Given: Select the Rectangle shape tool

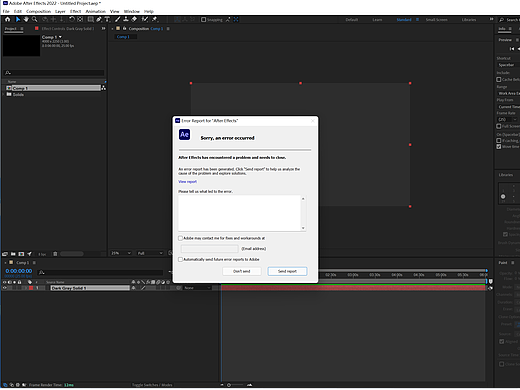Looking at the screenshot, I should point(90,19).
